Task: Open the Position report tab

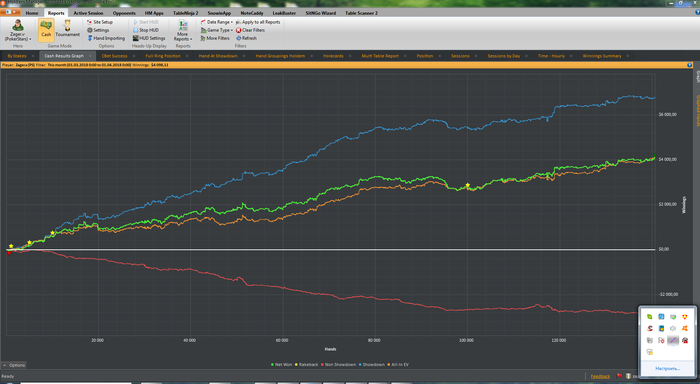Action: pyautogui.click(x=425, y=56)
